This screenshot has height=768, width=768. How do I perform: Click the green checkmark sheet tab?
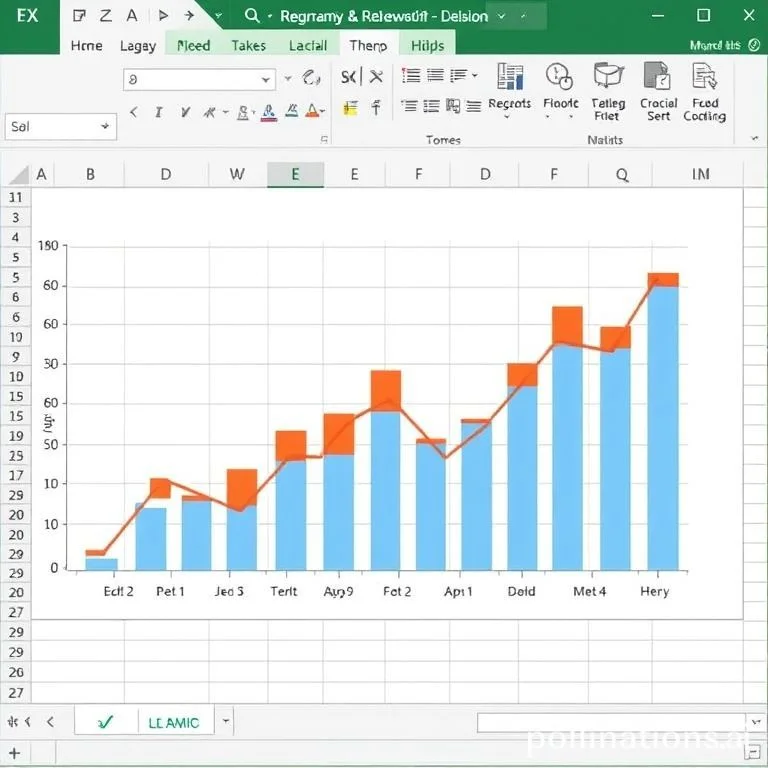(x=105, y=721)
